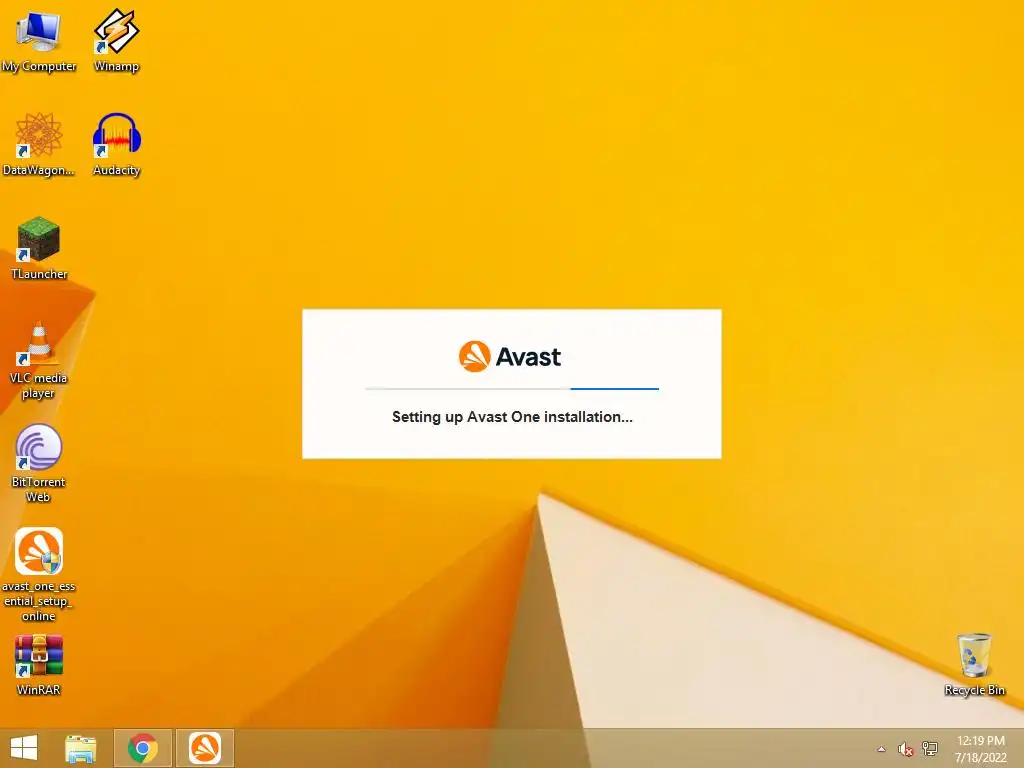Select the Audacity headphones shortcut
1024x768 pixels.
(x=116, y=144)
